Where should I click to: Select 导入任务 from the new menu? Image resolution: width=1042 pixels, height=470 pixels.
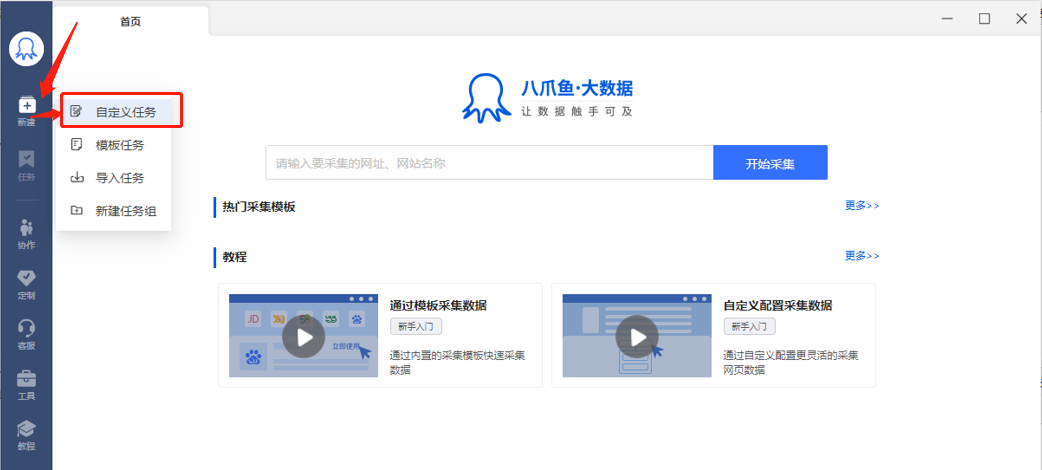tap(114, 178)
